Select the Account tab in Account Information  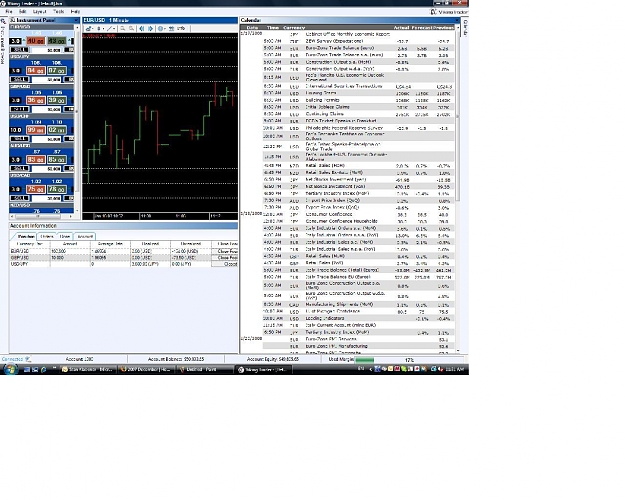[x=85, y=236]
